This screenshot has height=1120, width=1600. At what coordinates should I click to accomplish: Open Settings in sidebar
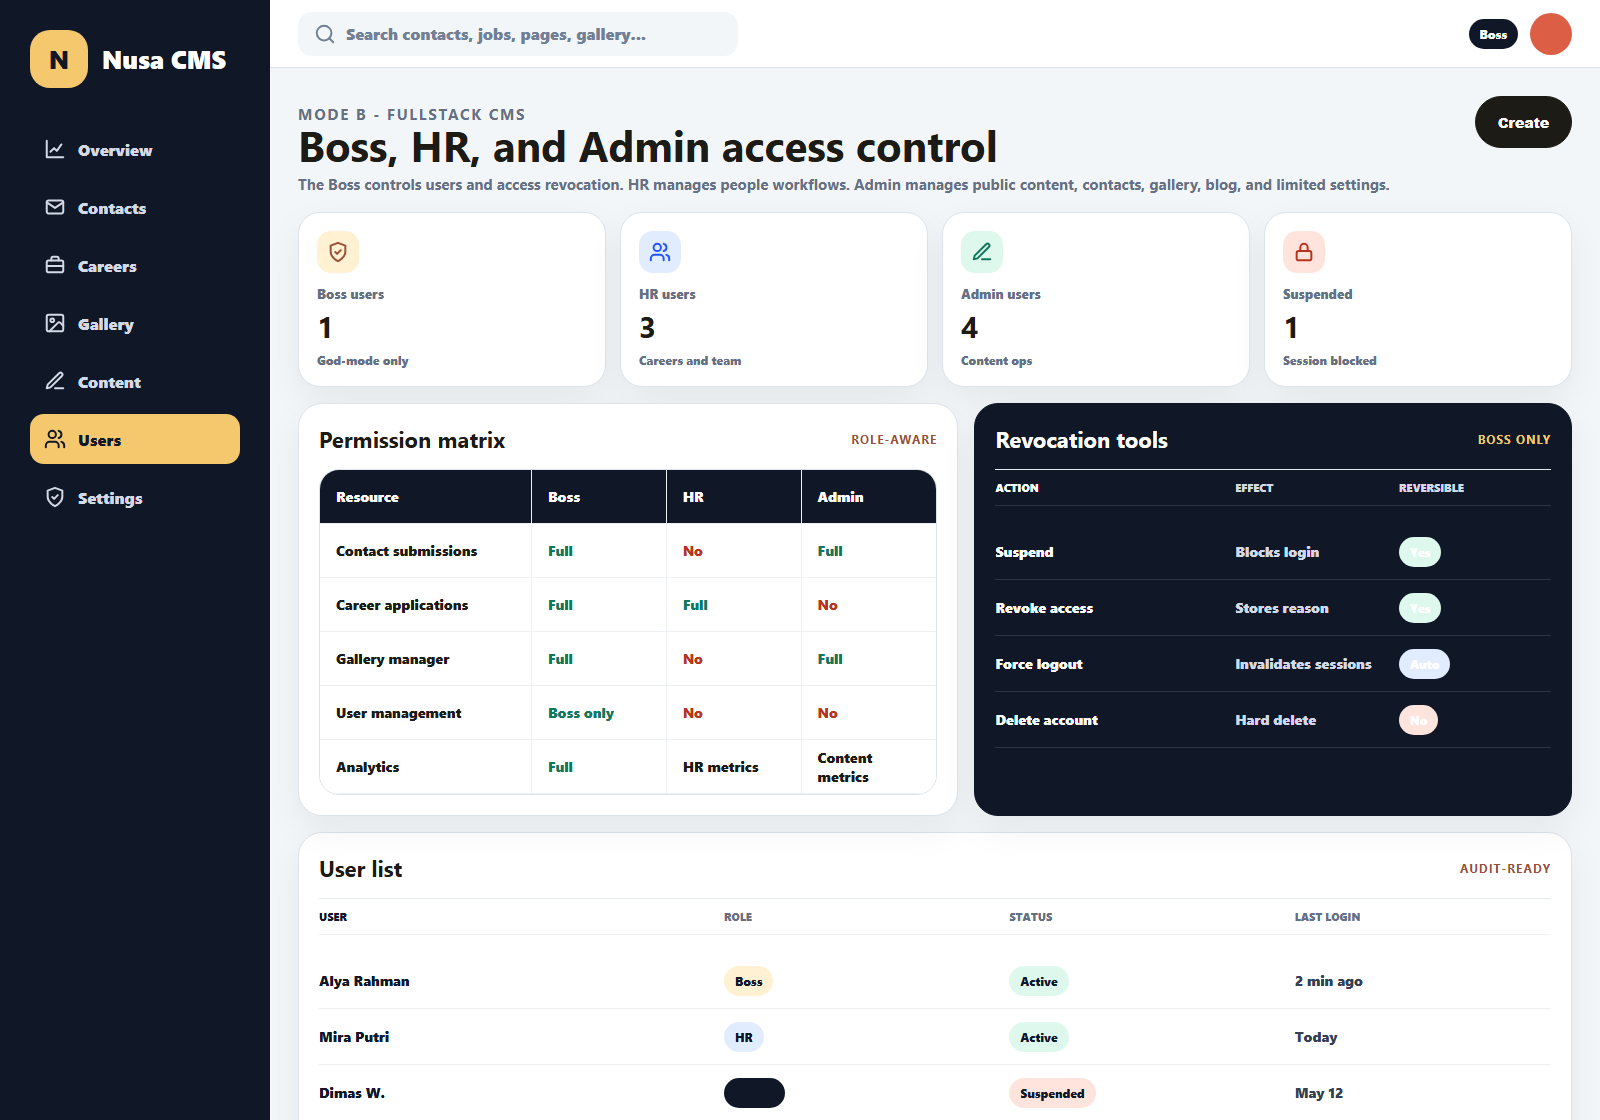pos(135,498)
